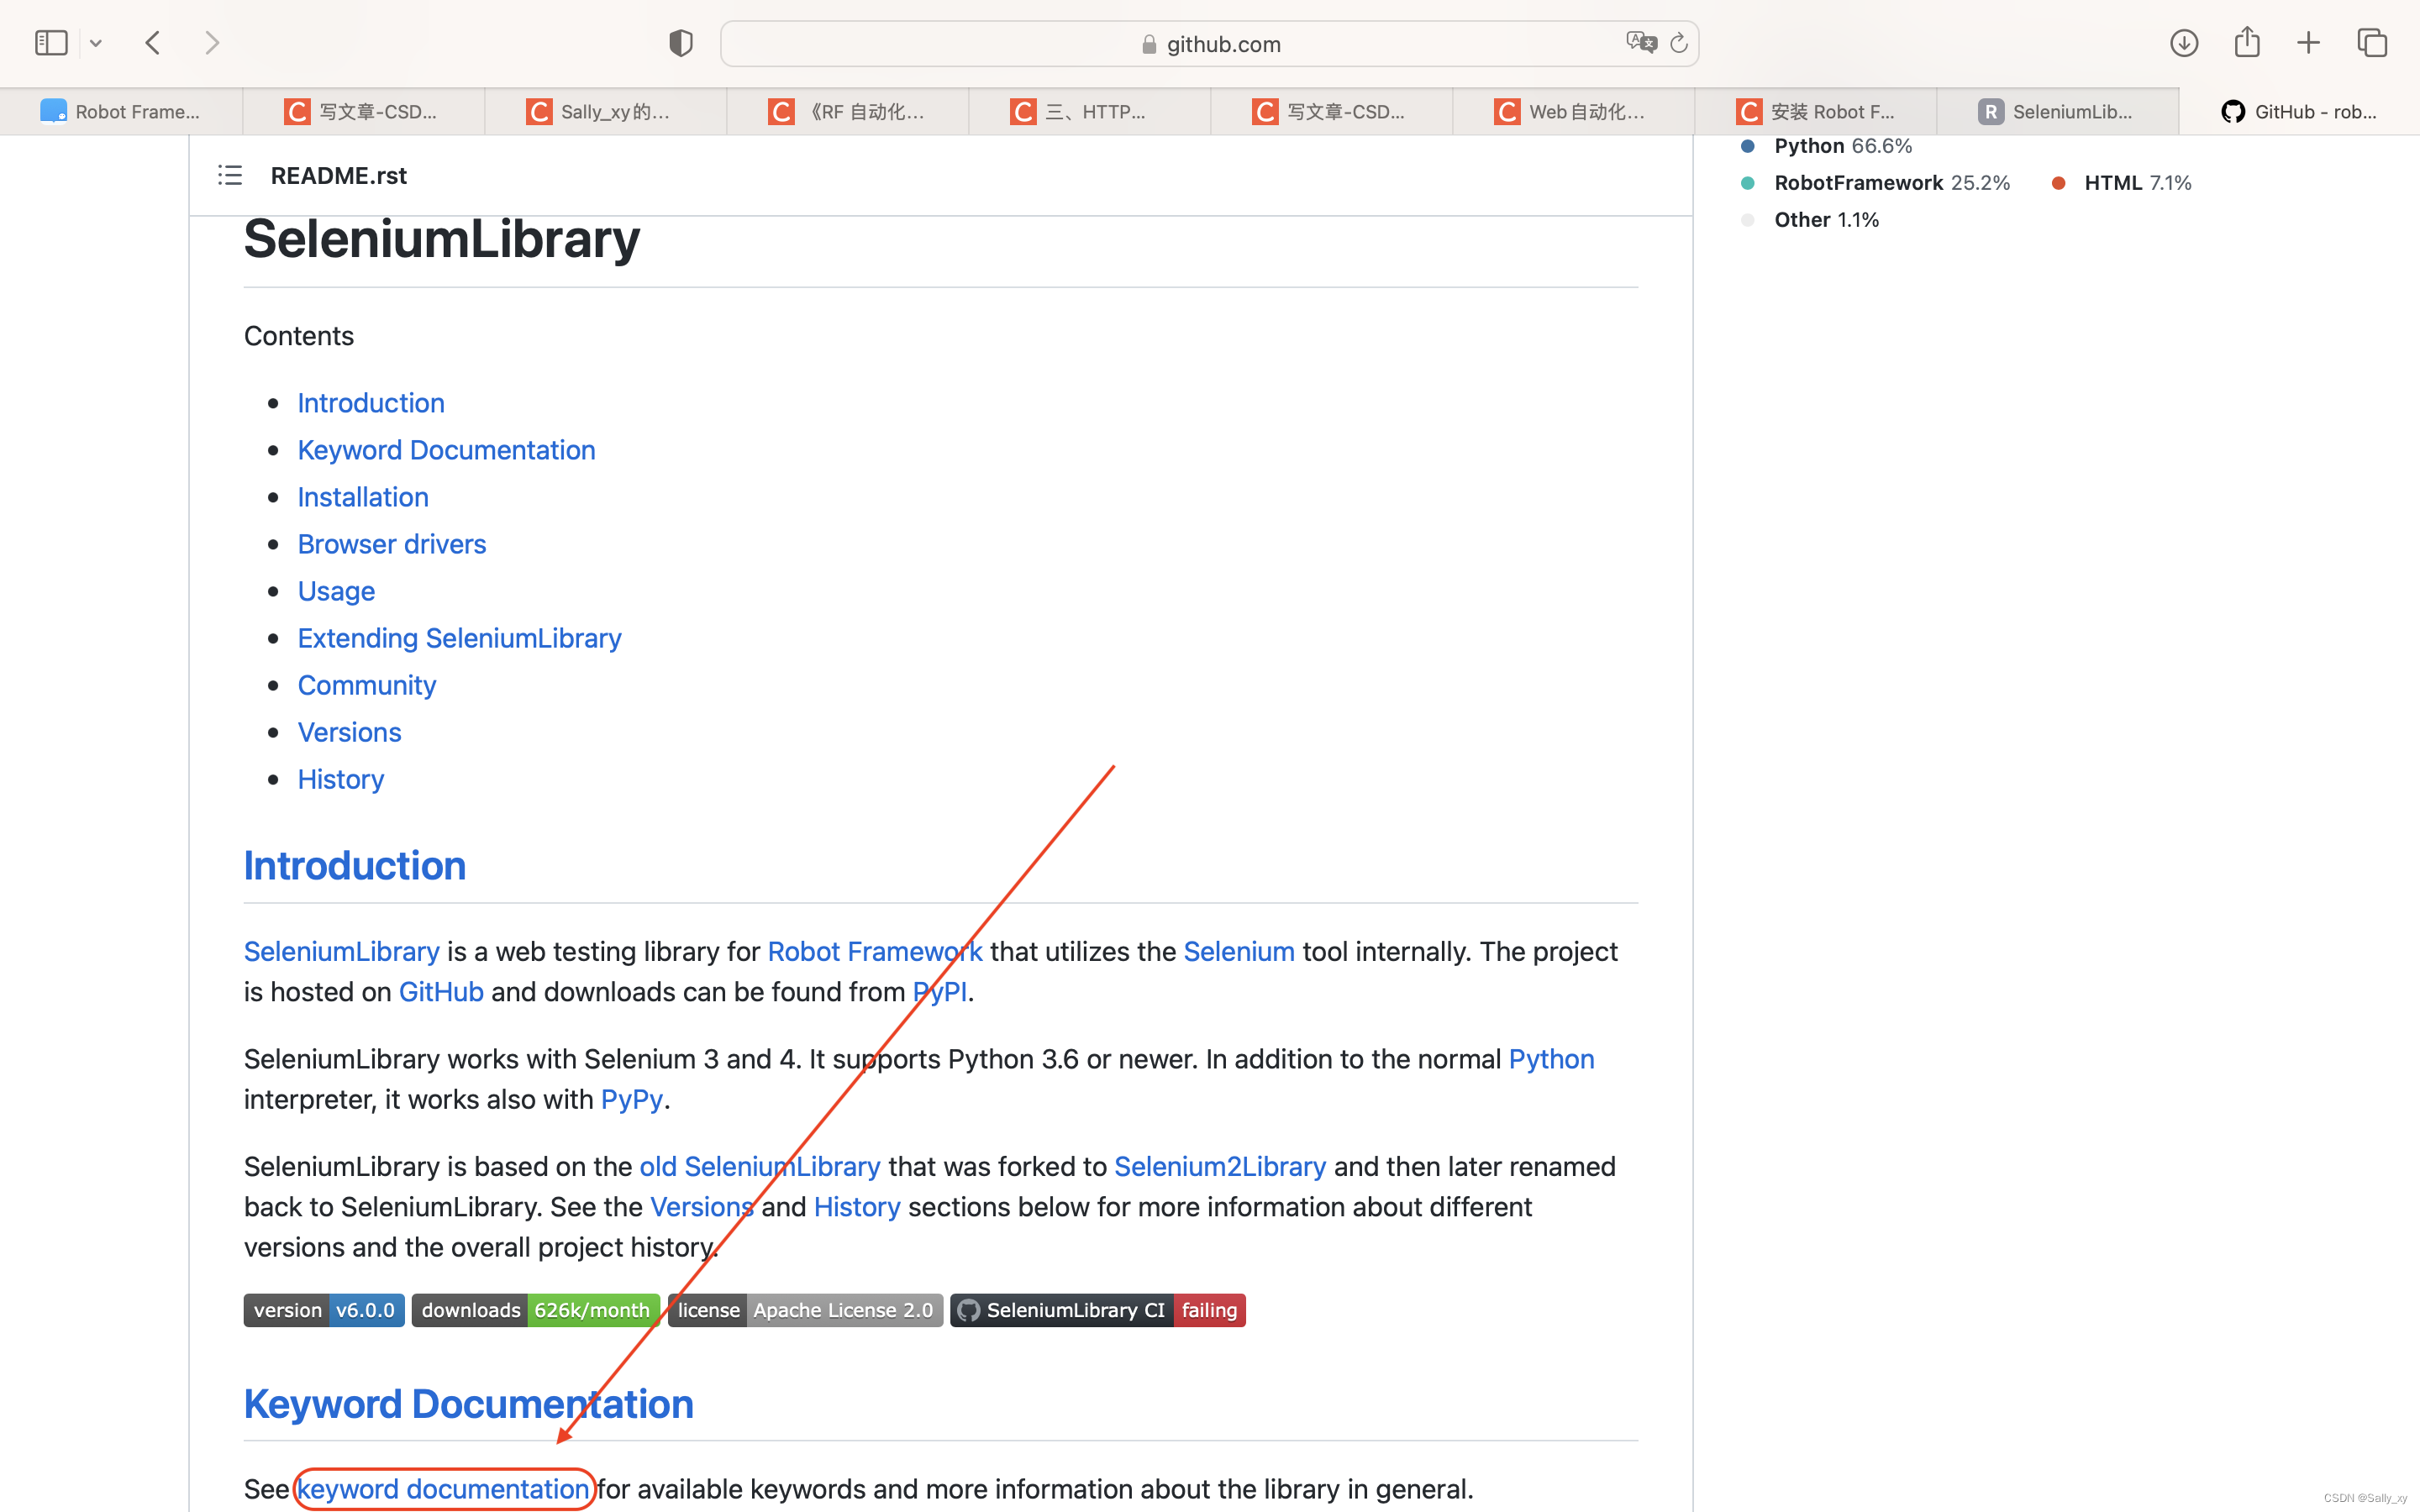Switch to the 三、HTTP... tab
Viewport: 2420px width, 1512px height.
[1089, 111]
